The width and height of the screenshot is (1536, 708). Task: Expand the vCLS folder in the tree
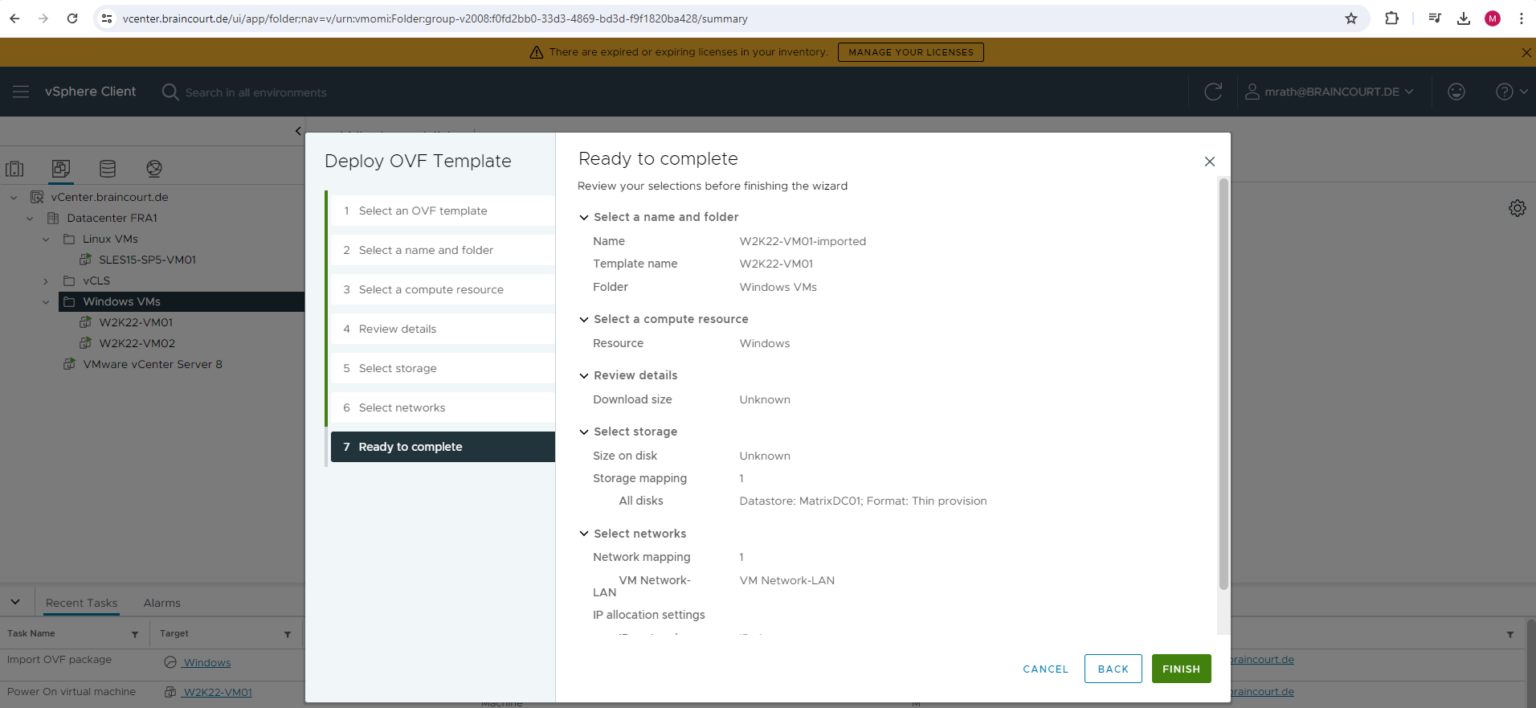click(45, 280)
